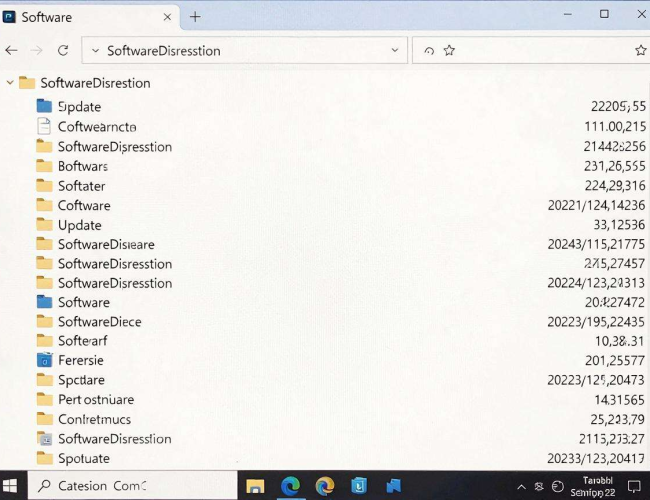Select the Spctlare folder icon

[x=44, y=379]
